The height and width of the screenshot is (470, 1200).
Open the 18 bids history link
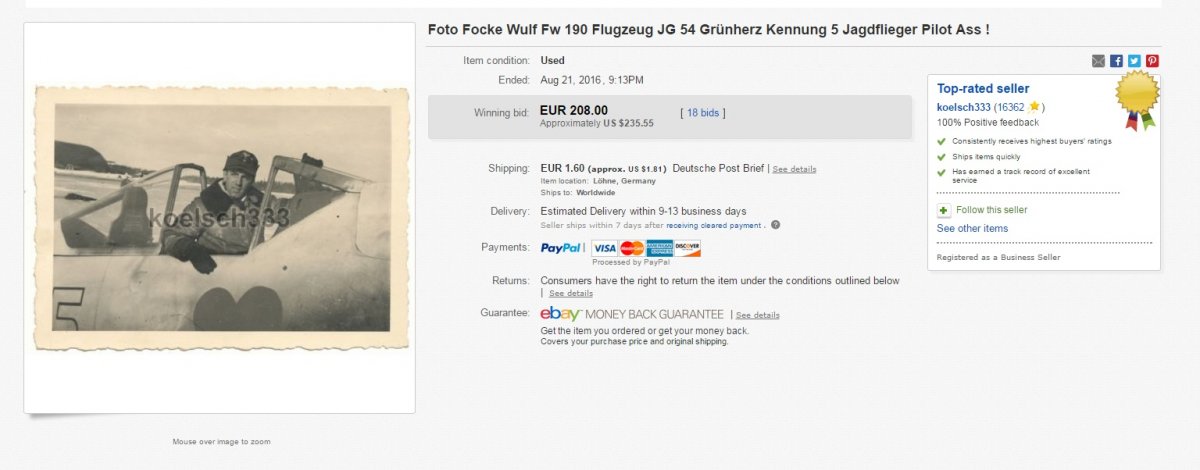click(x=703, y=113)
